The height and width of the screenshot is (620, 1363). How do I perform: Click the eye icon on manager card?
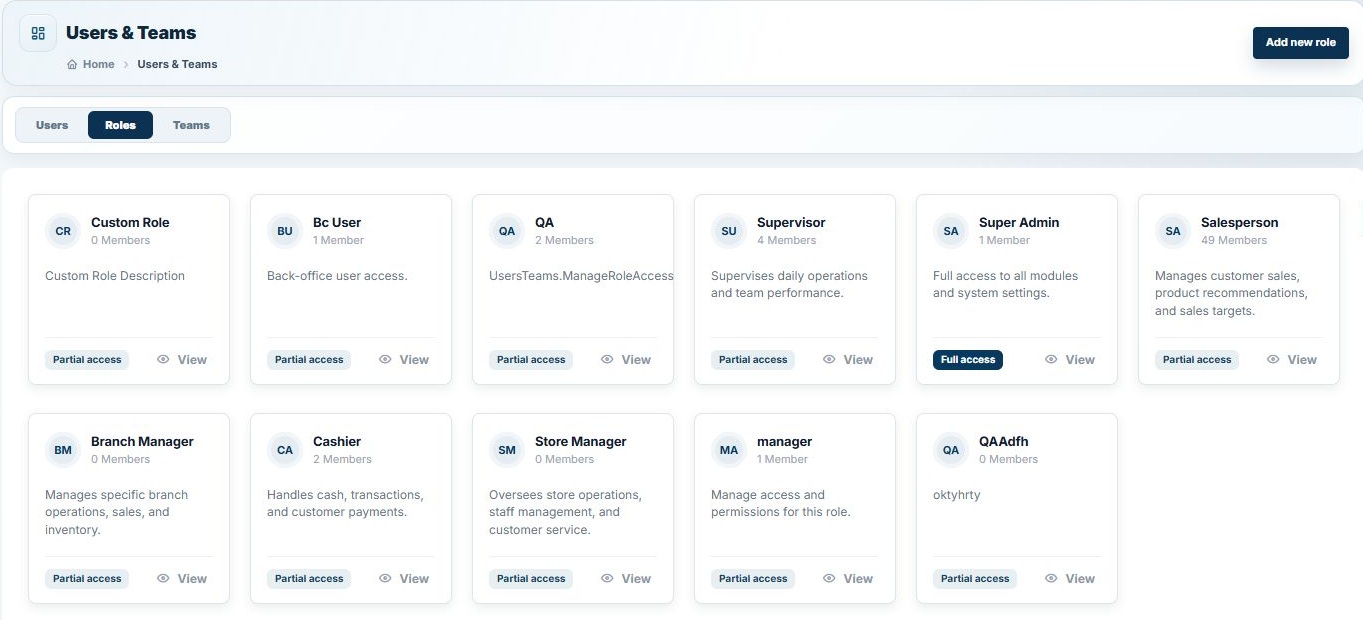829,578
